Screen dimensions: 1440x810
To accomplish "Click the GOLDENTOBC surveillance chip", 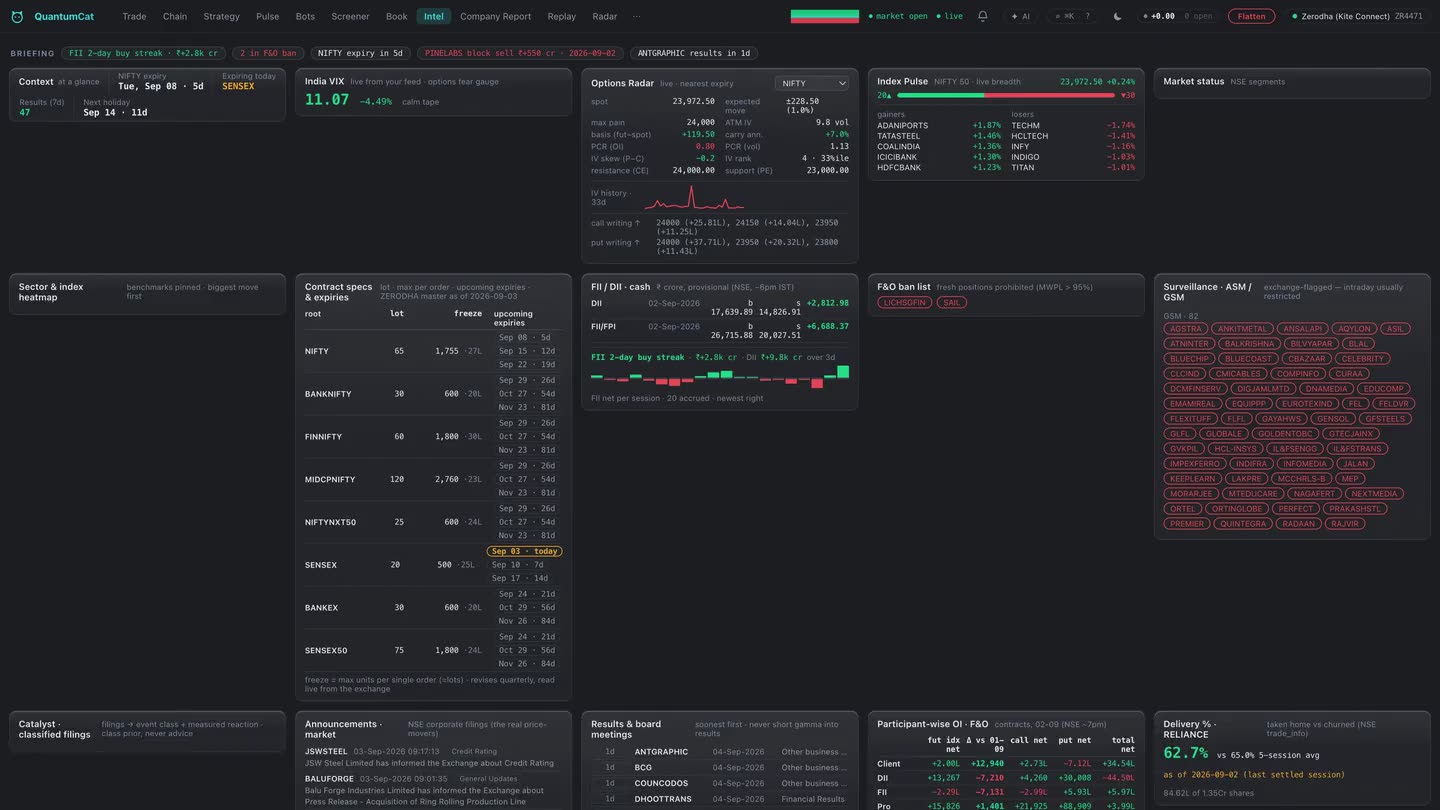I will click(1285, 434).
